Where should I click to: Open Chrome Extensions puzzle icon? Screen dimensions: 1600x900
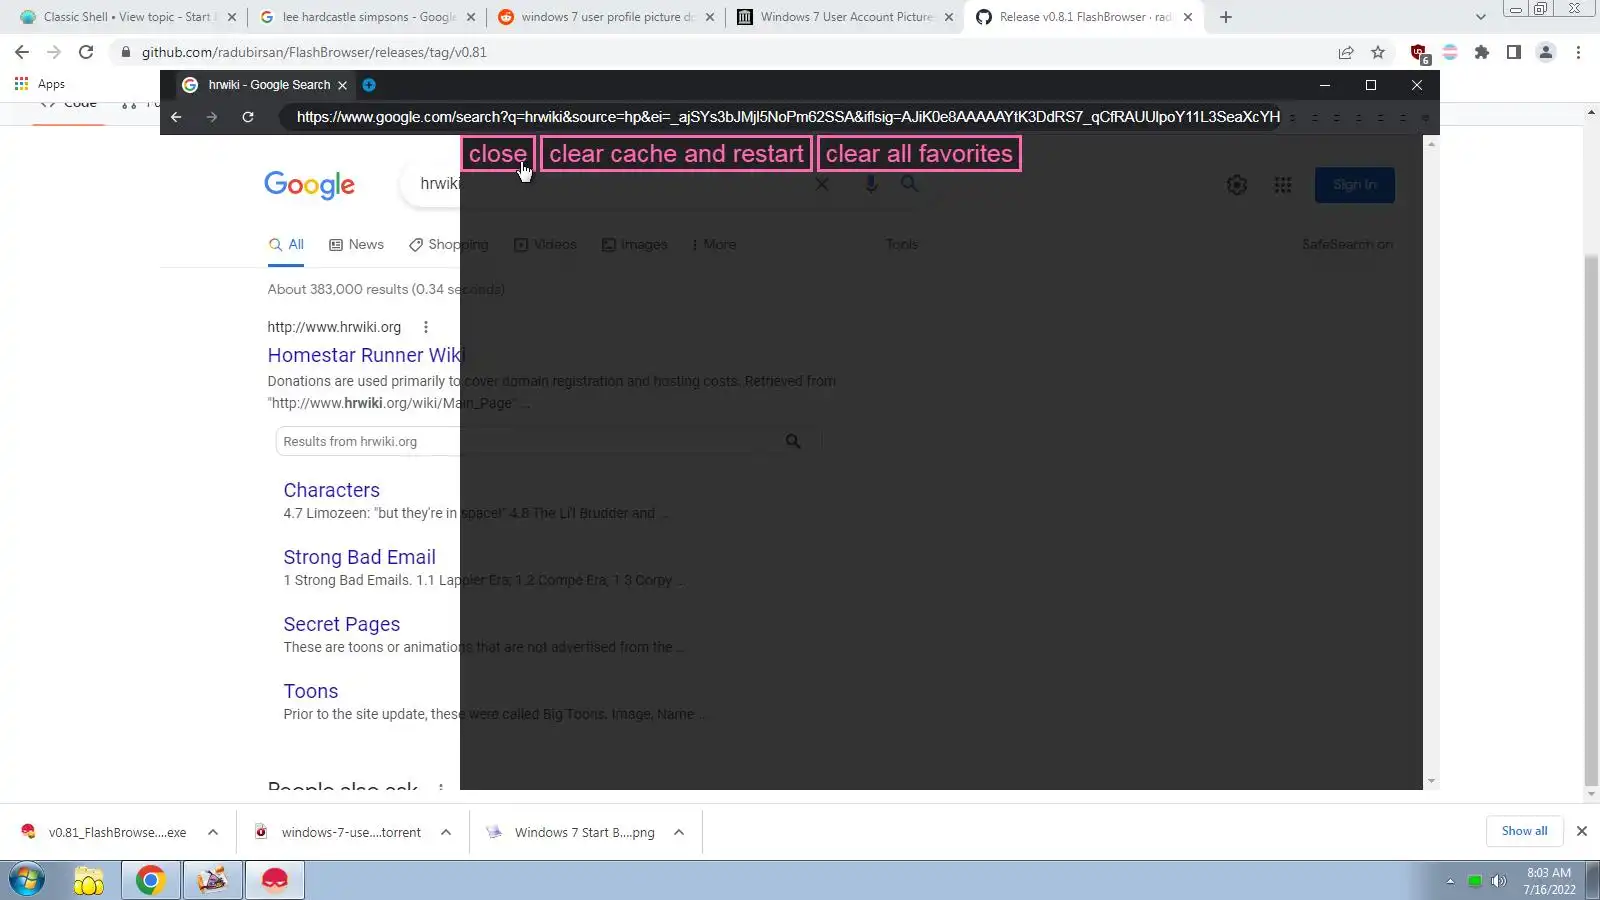pyautogui.click(x=1482, y=52)
